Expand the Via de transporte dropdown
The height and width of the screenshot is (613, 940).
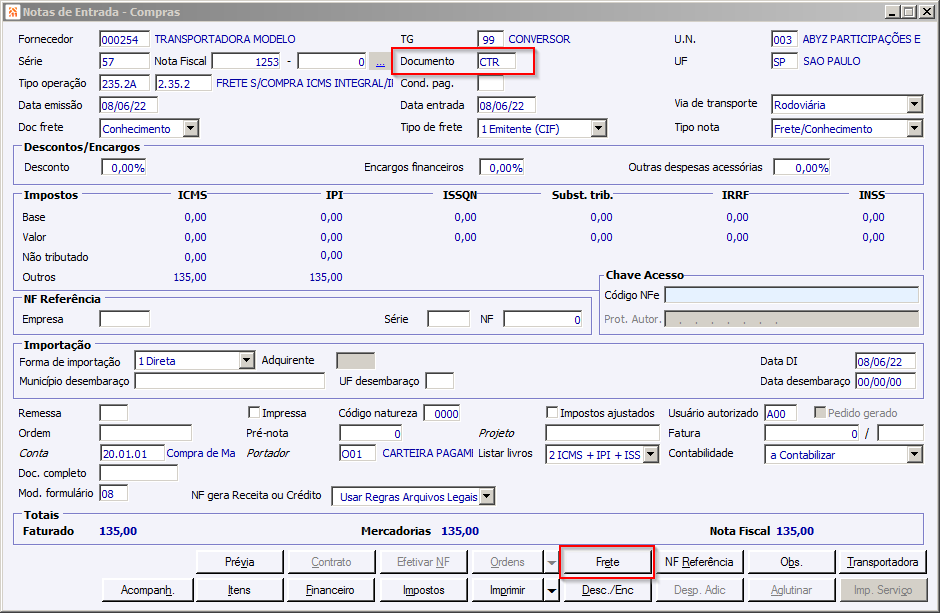coord(914,104)
